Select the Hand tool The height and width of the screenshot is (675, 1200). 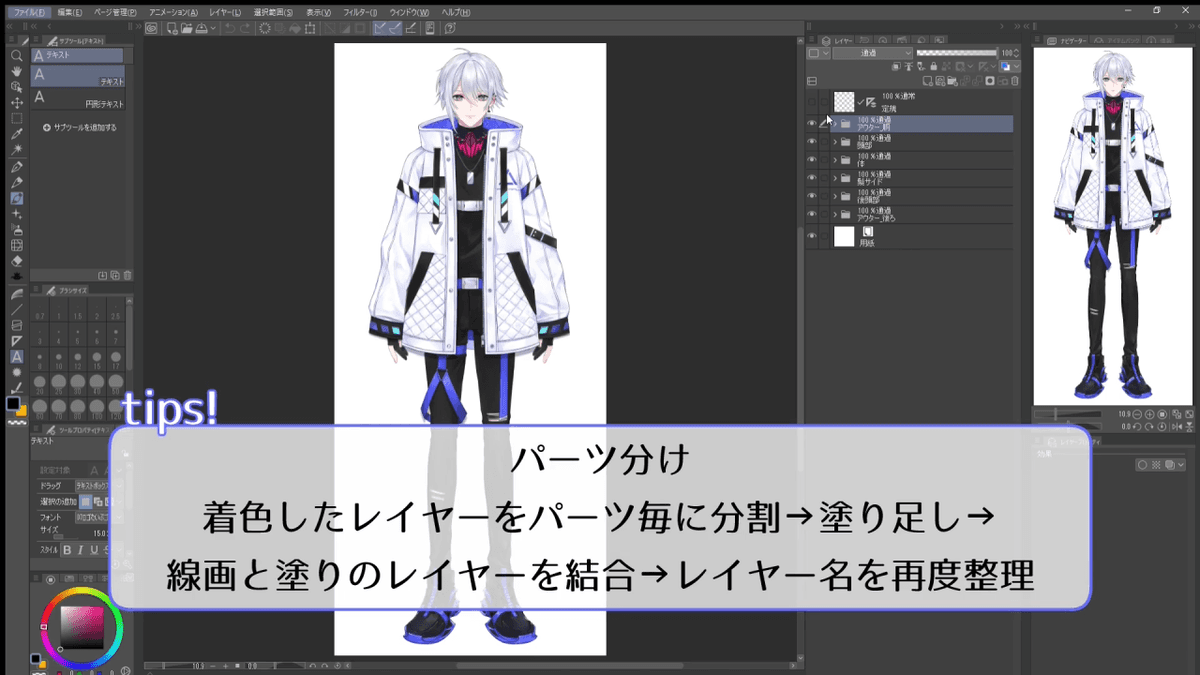pyautogui.click(x=15, y=72)
